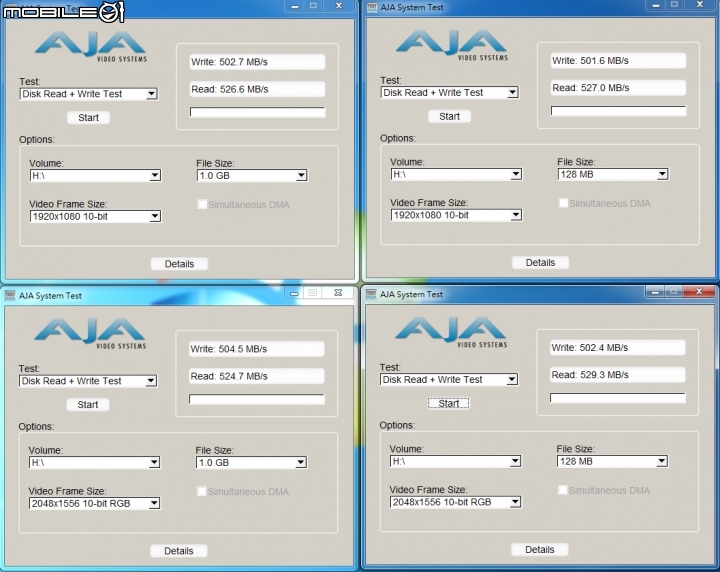Open the 1920x1080 10-bit dropdown in the Write 501.6 window

[456, 215]
